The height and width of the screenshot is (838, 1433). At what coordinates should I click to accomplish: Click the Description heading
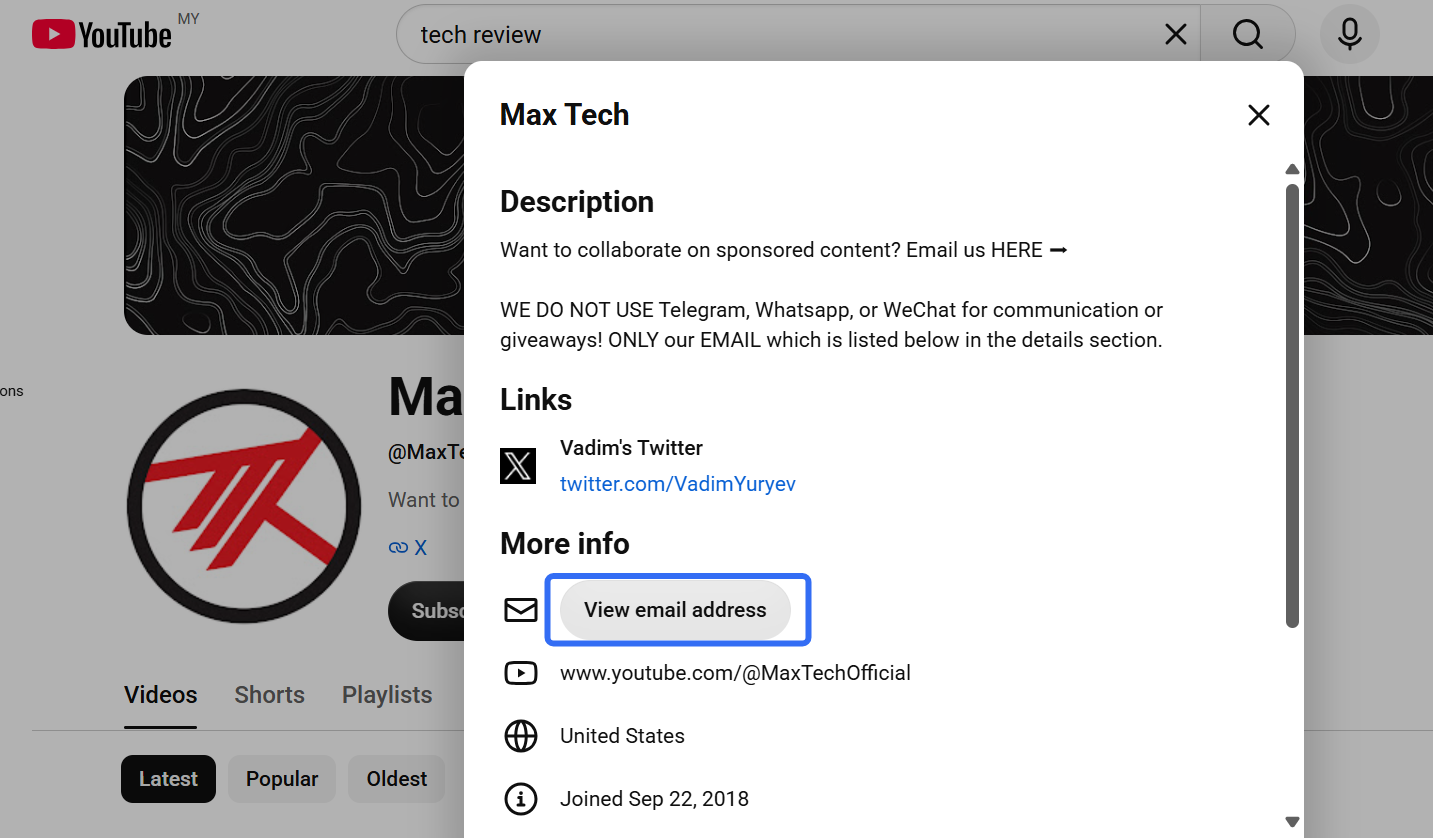pyautogui.click(x=577, y=202)
